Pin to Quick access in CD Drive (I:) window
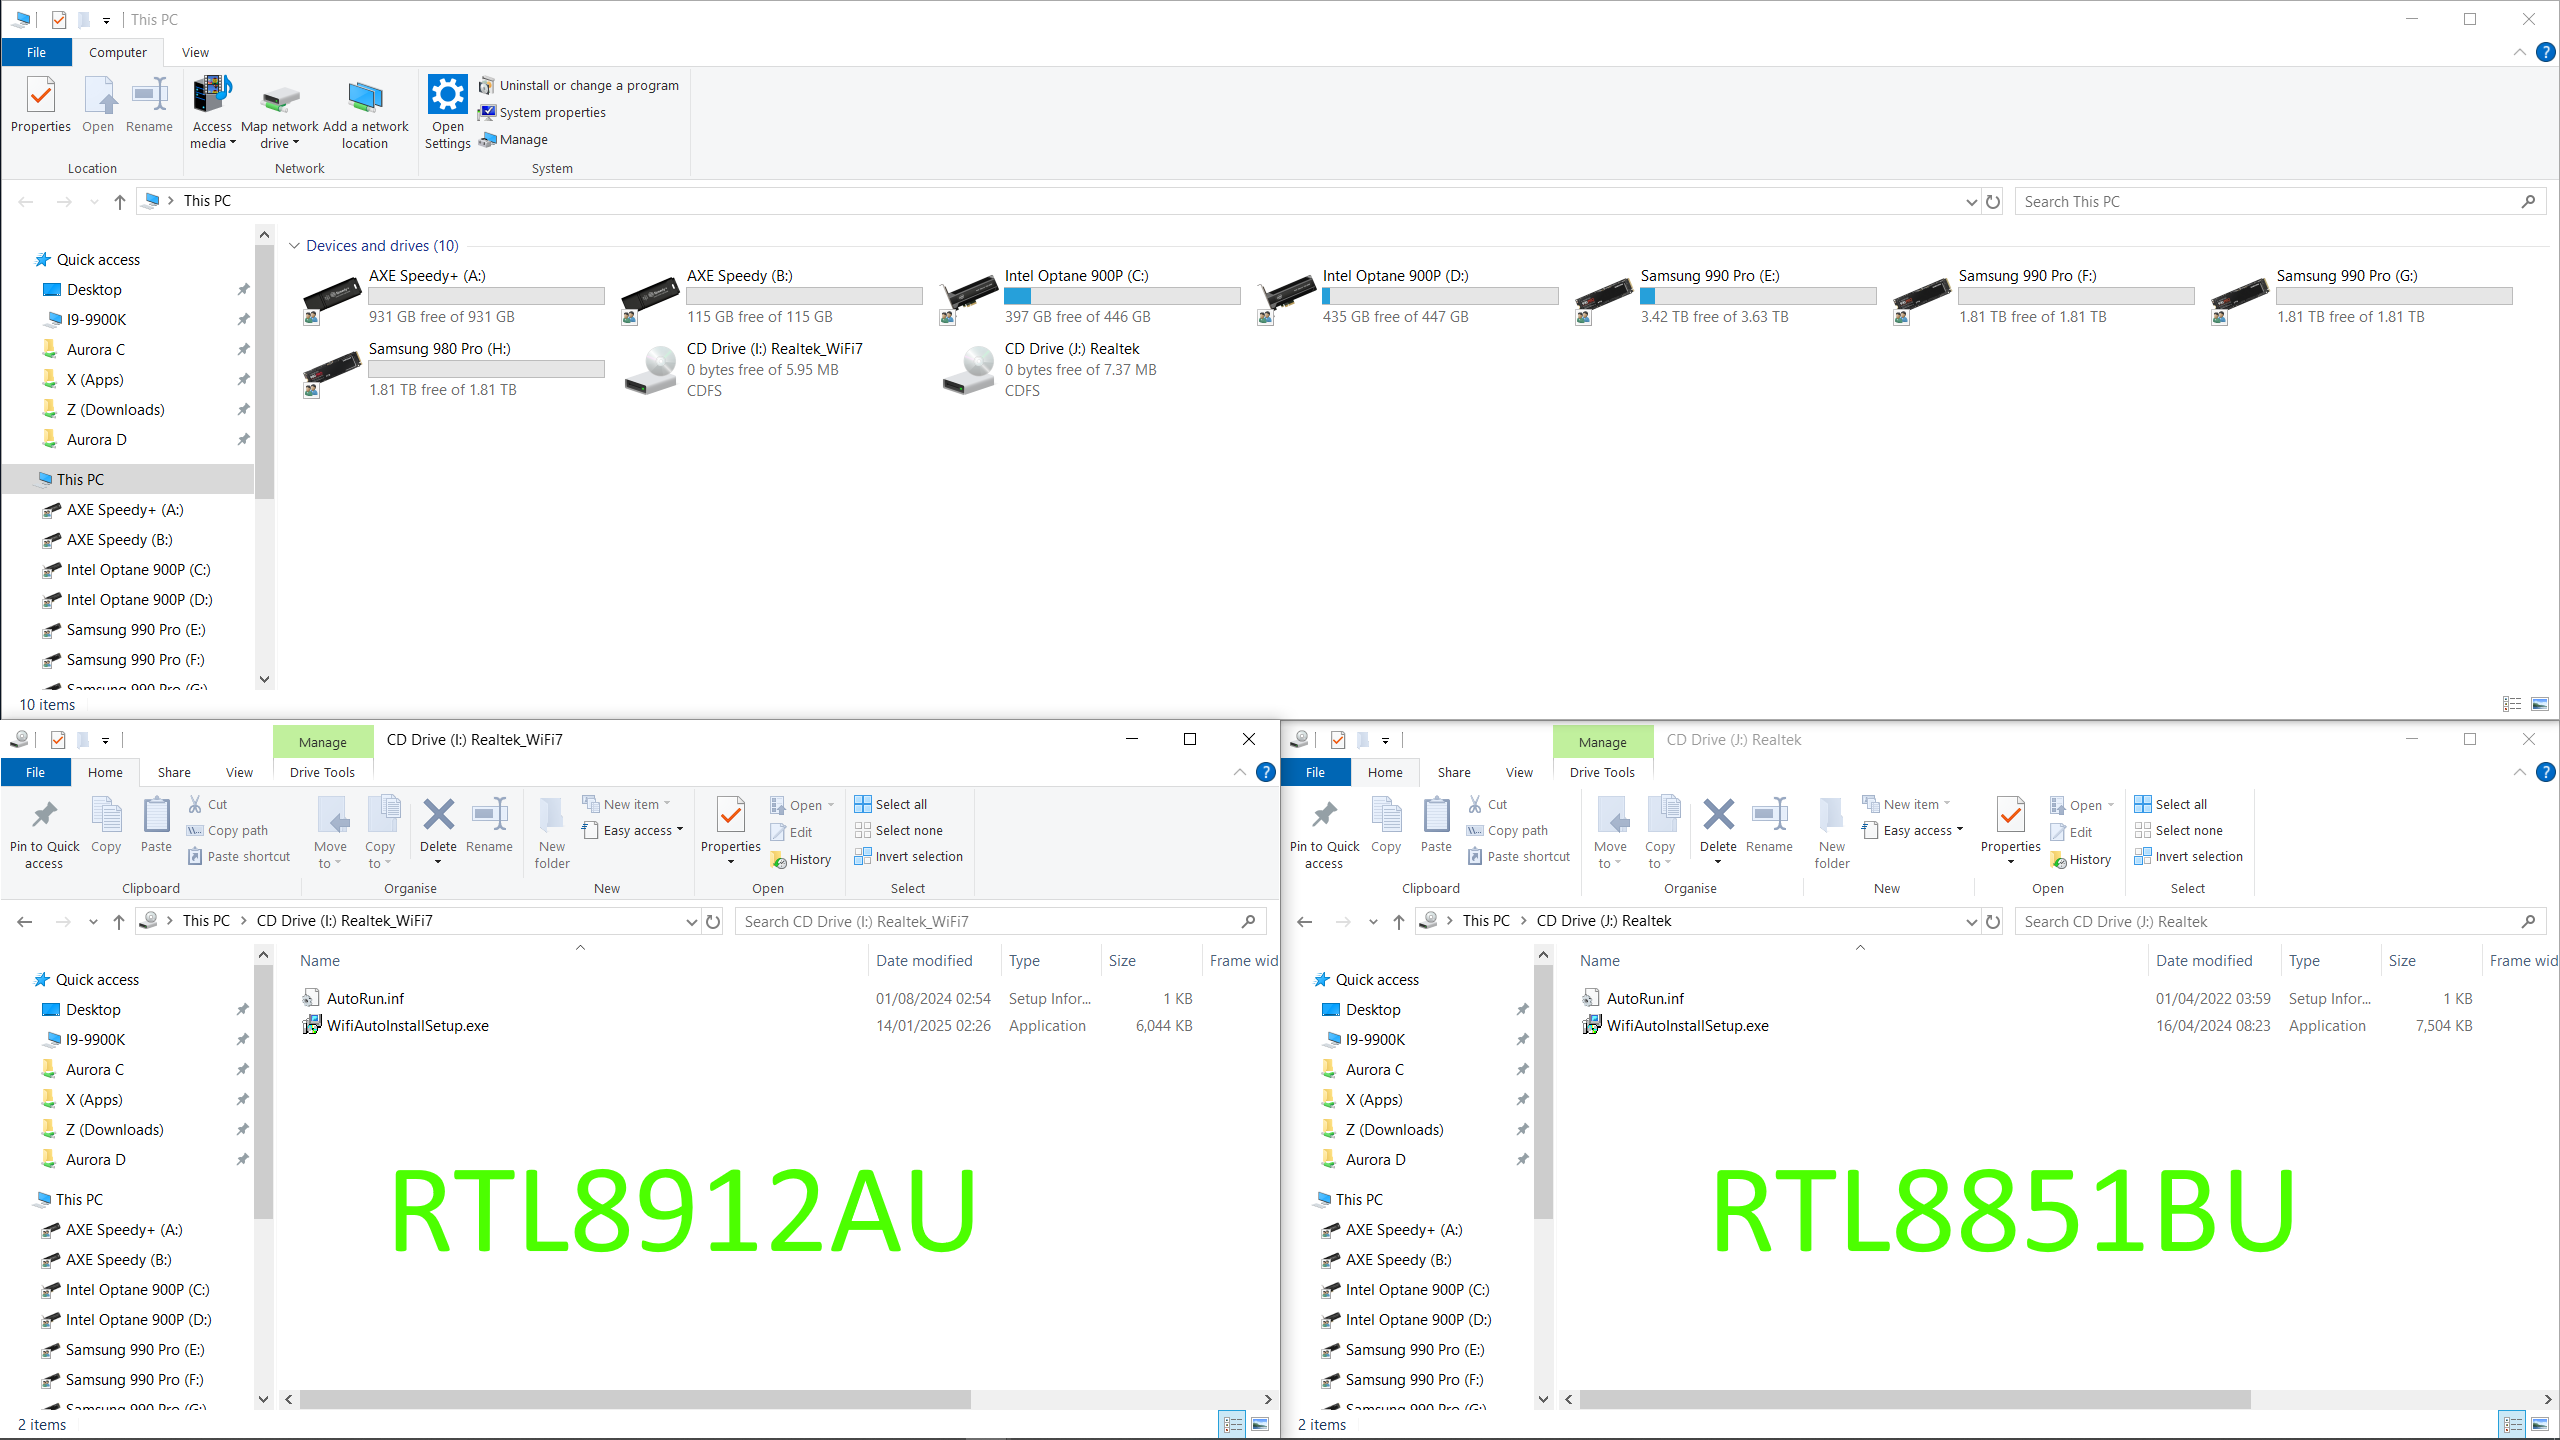This screenshot has height=1440, width=2560. pos(44,834)
